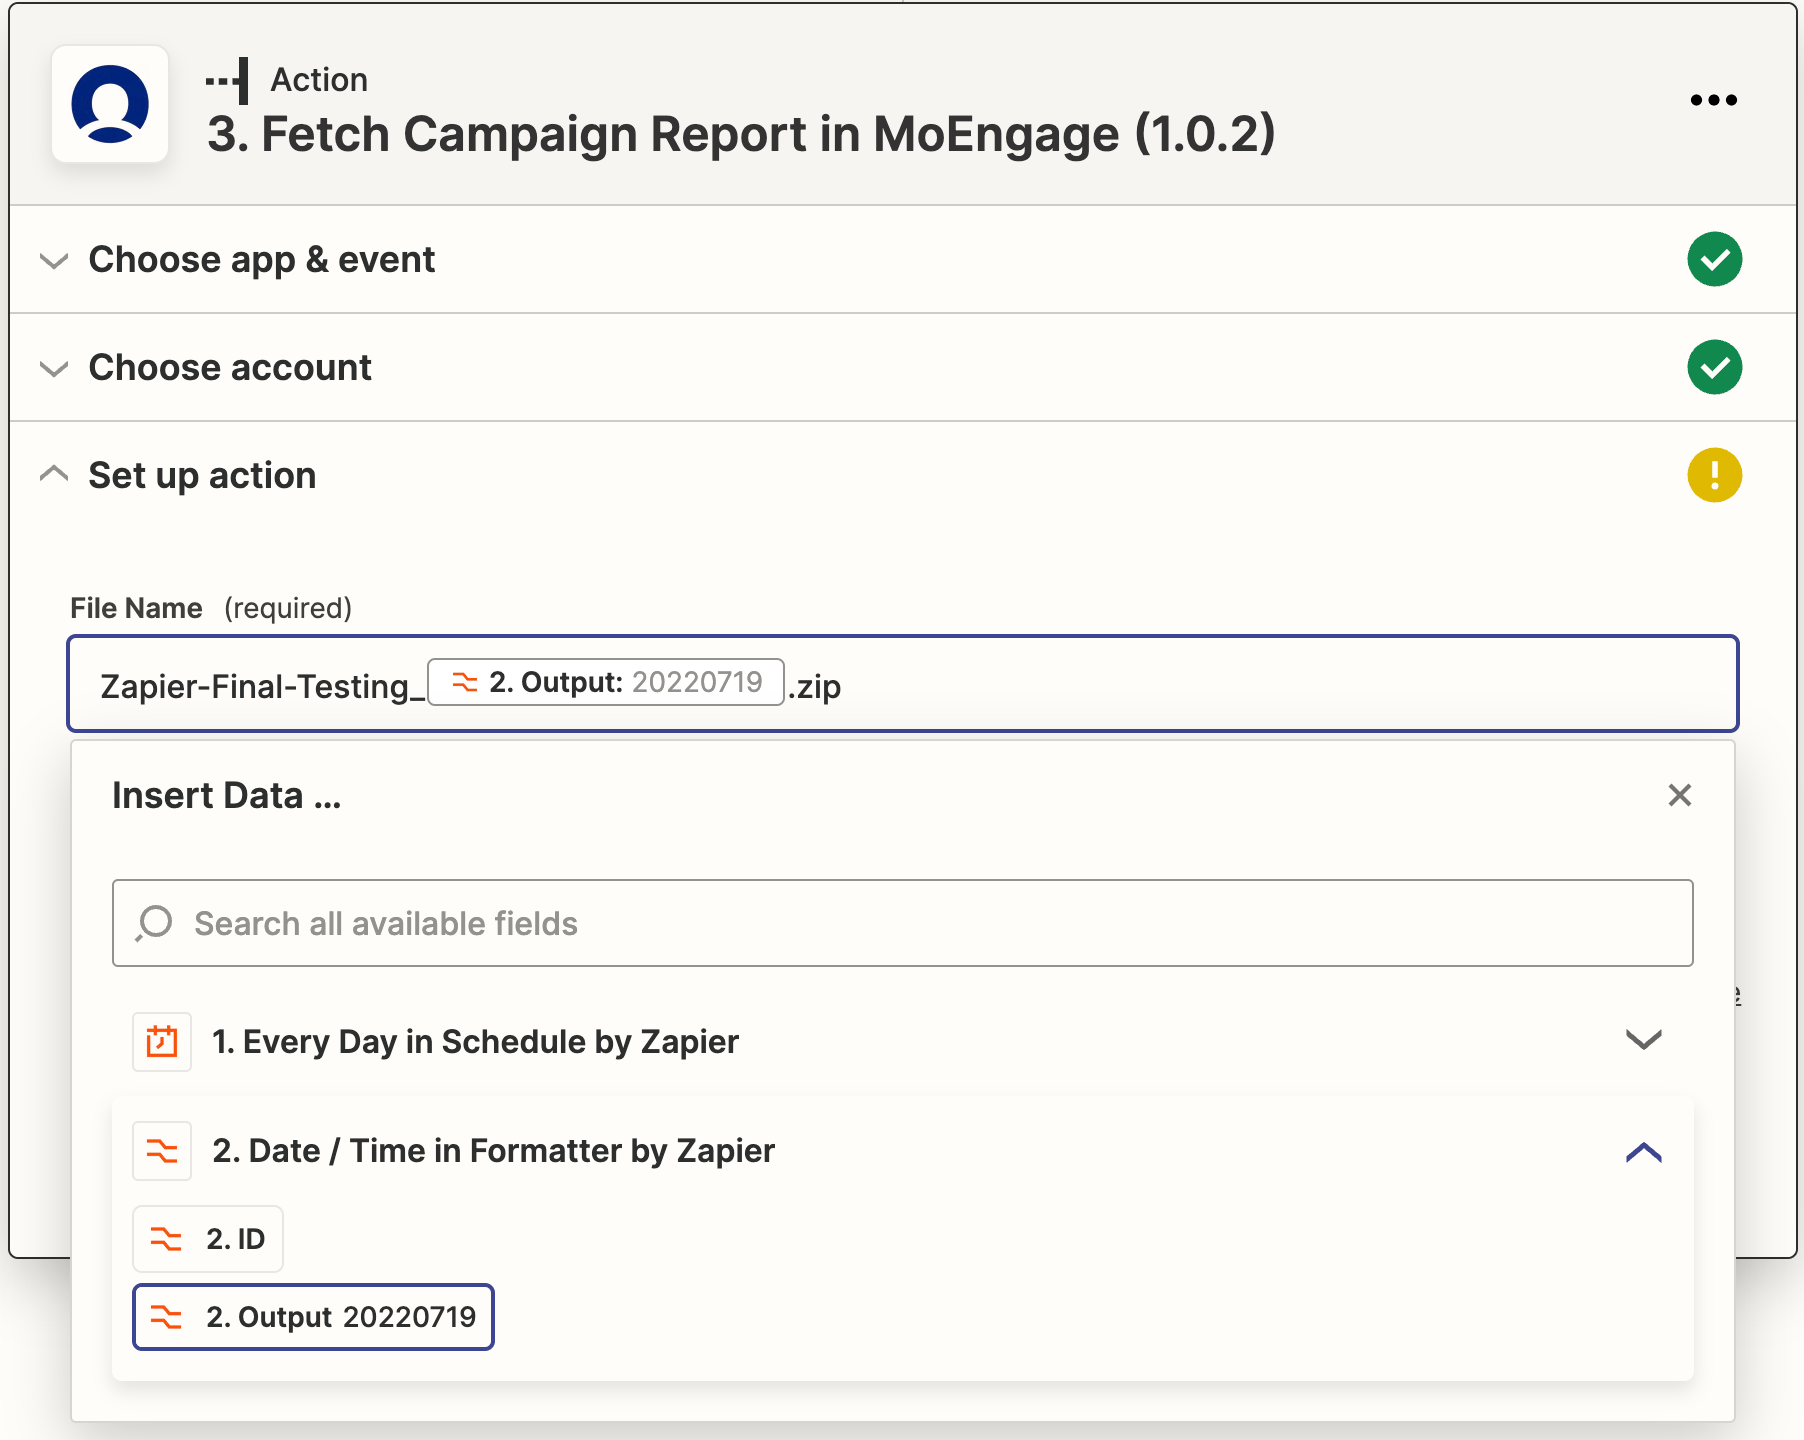This screenshot has width=1804, height=1440.
Task: Click the step title Fetch Campaign Report in MoEngage
Action: pyautogui.click(x=741, y=134)
